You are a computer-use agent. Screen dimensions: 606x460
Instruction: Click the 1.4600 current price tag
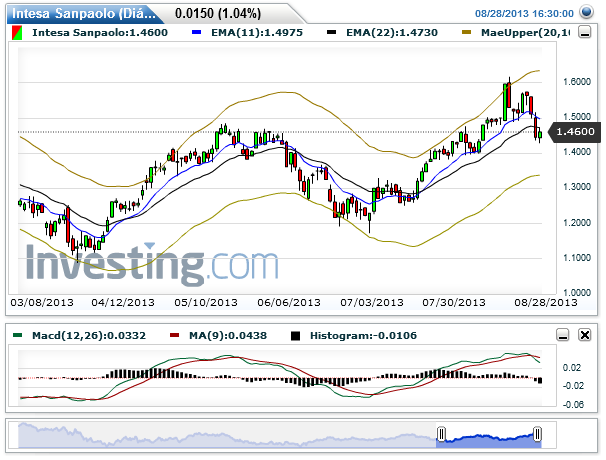click(575, 132)
